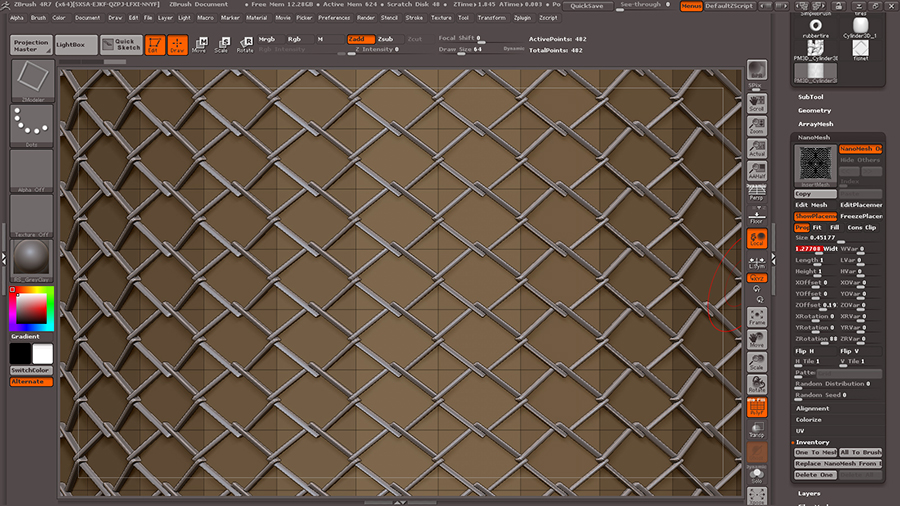Expand the SubTool palette section
This screenshot has width=900, height=506.
(x=810, y=97)
